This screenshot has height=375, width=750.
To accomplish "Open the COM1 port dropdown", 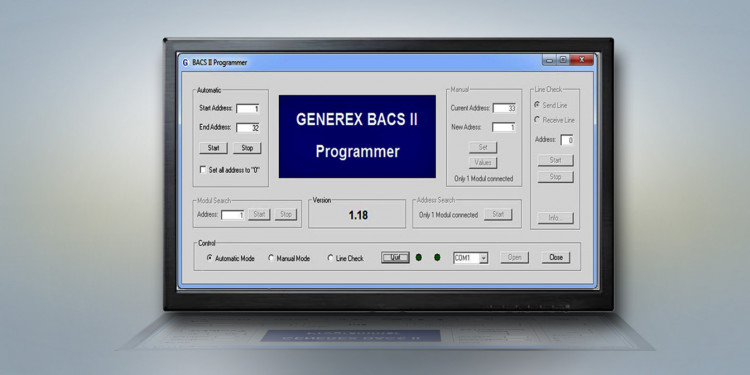I will click(483, 258).
